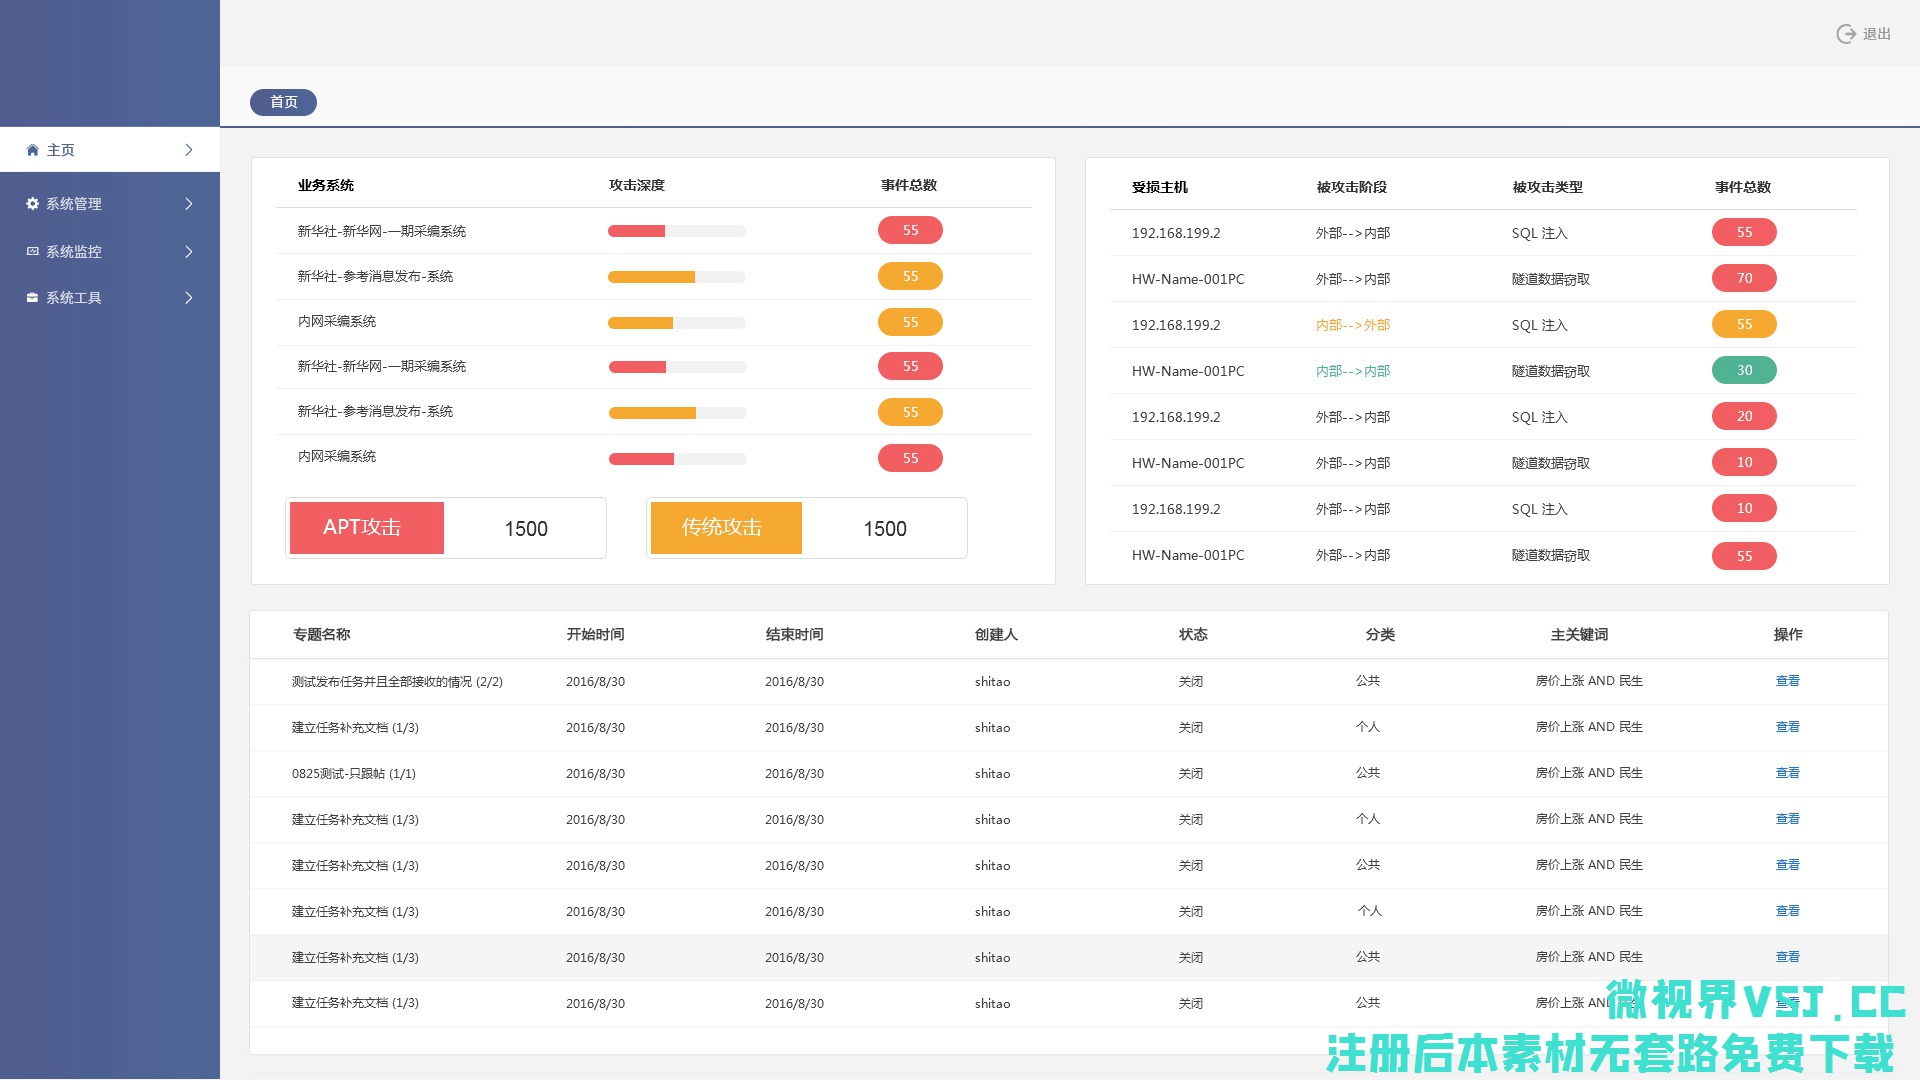Image resolution: width=1920 pixels, height=1080 pixels.
Task: Click the logout arrow icon at top right
Action: click(x=1845, y=34)
